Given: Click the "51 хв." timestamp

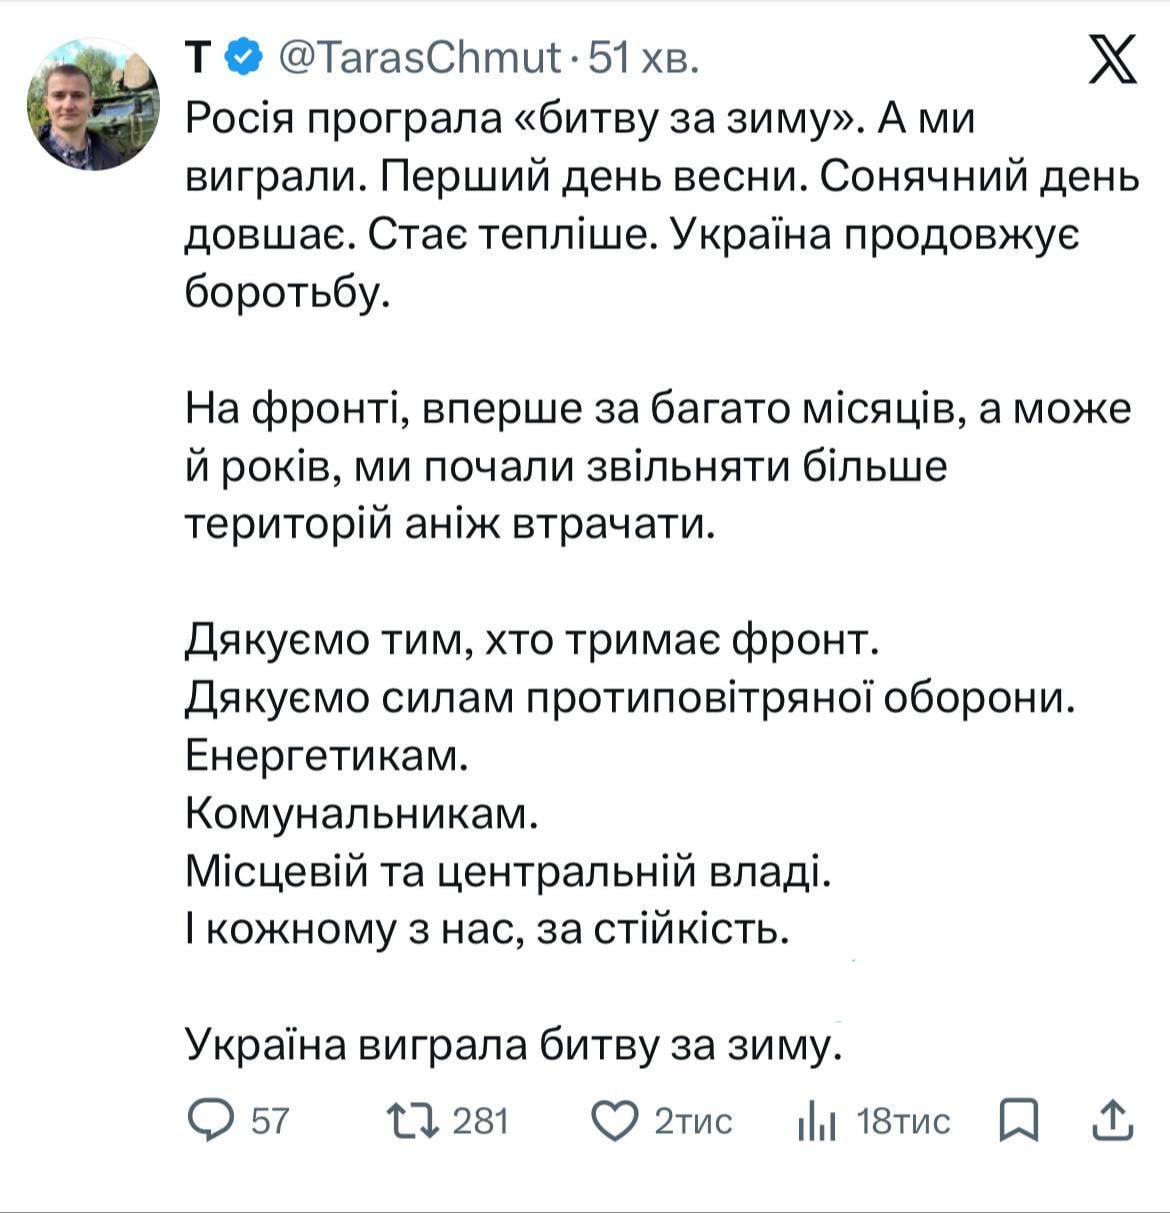Looking at the screenshot, I should [x=642, y=59].
